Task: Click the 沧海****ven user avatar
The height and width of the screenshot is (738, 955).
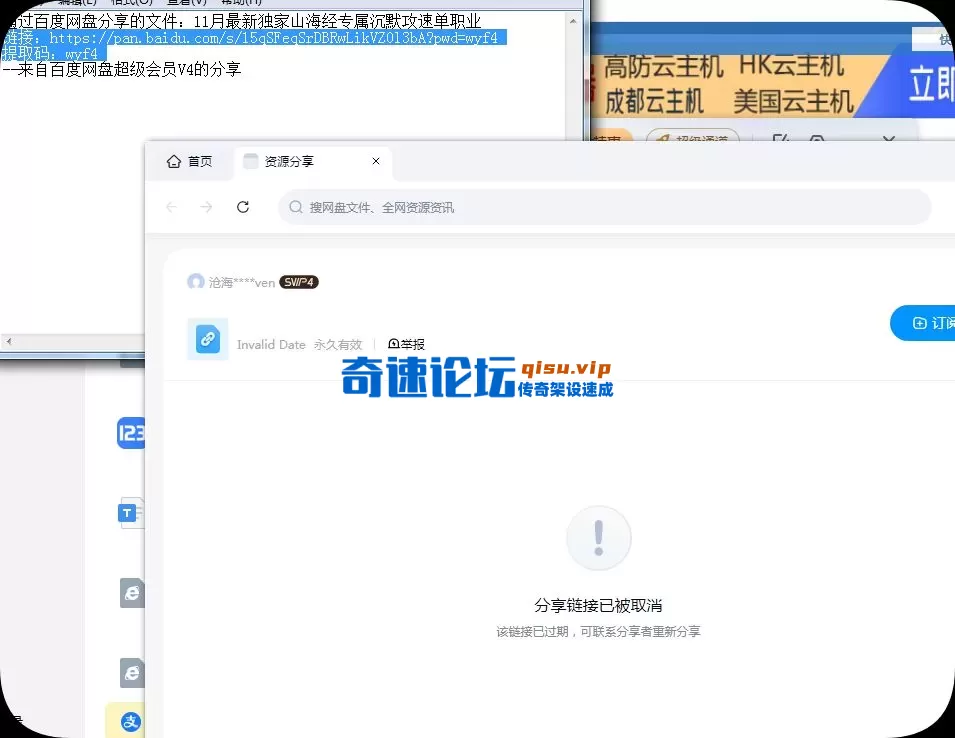Action: (196, 282)
